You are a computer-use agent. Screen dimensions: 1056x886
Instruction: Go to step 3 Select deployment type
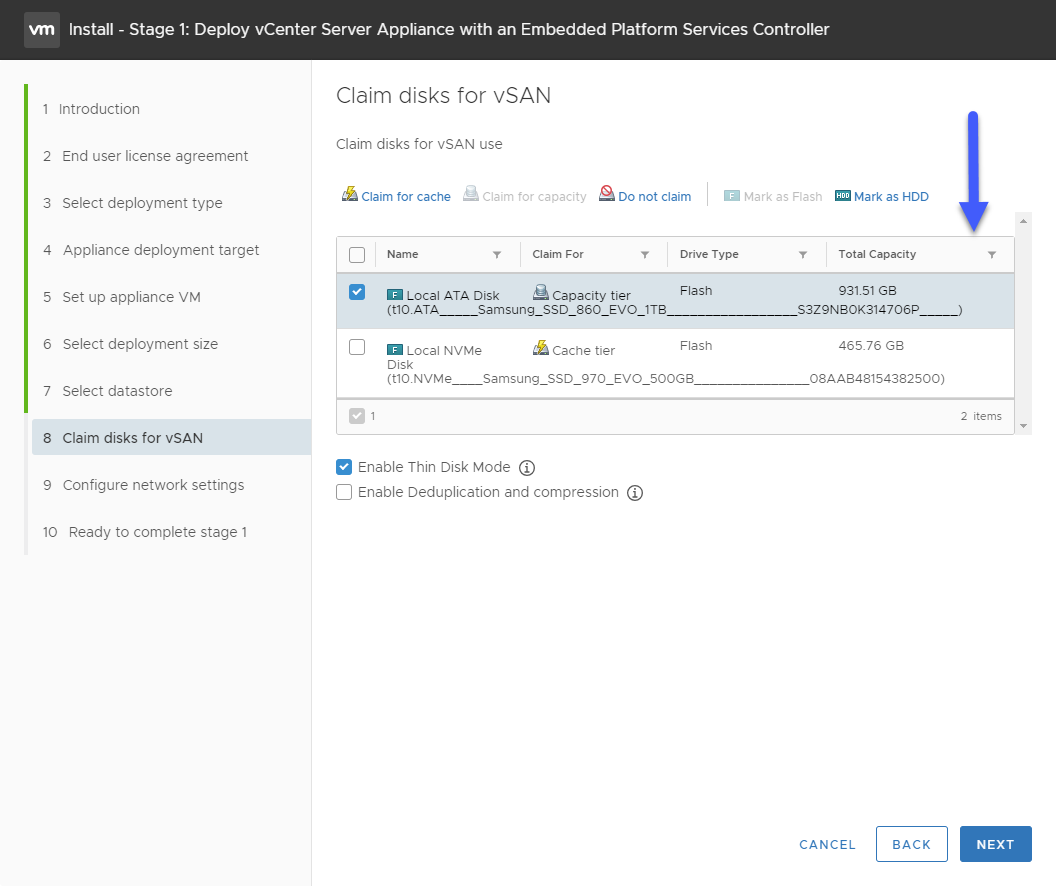coord(133,203)
